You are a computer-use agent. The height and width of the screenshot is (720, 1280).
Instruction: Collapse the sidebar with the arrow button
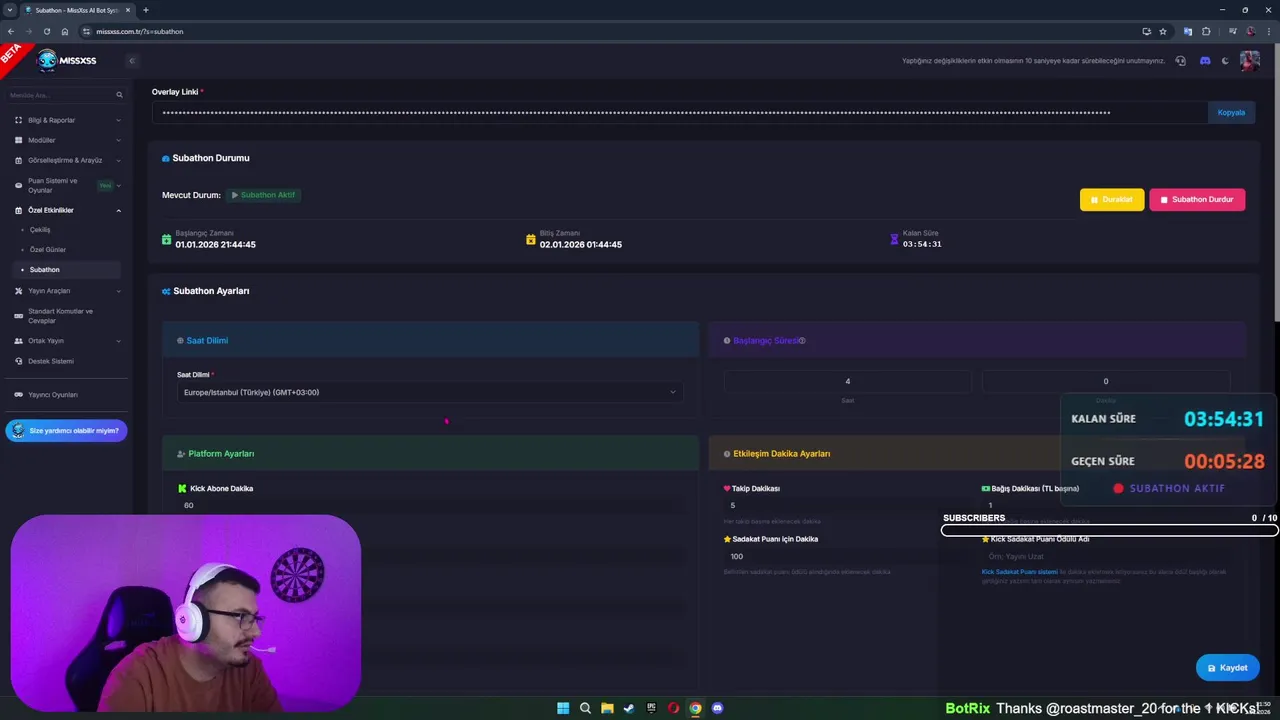131,61
